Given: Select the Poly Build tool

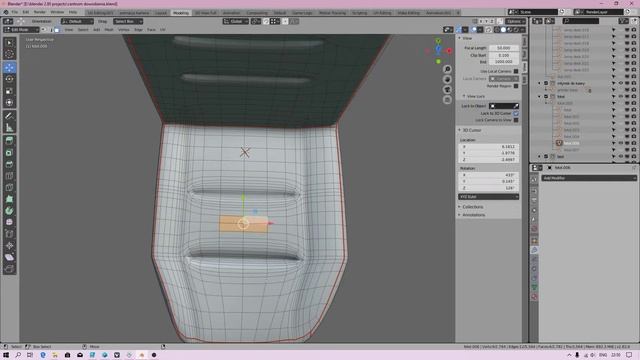Looking at the screenshot, I should click(x=9, y=199).
